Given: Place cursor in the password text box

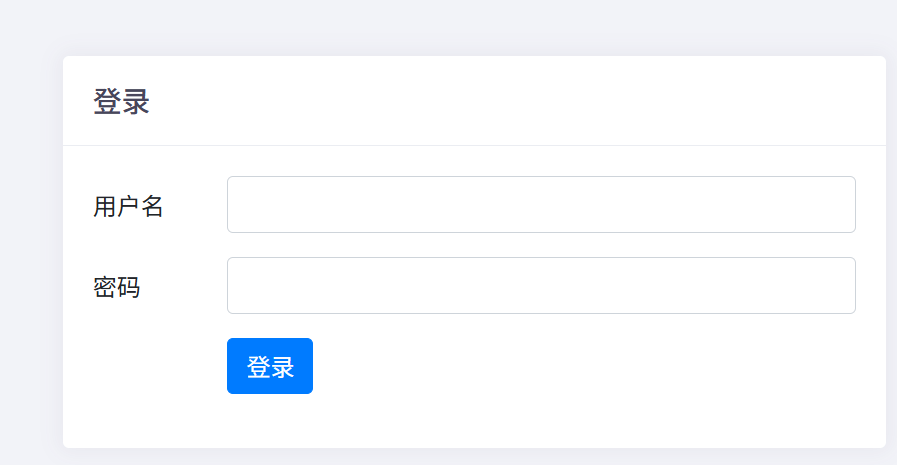Looking at the screenshot, I should [x=541, y=286].
